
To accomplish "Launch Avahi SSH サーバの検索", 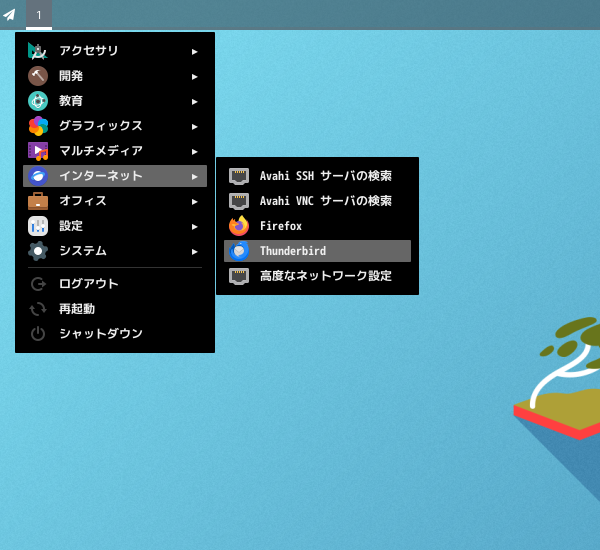I will pyautogui.click(x=317, y=176).
